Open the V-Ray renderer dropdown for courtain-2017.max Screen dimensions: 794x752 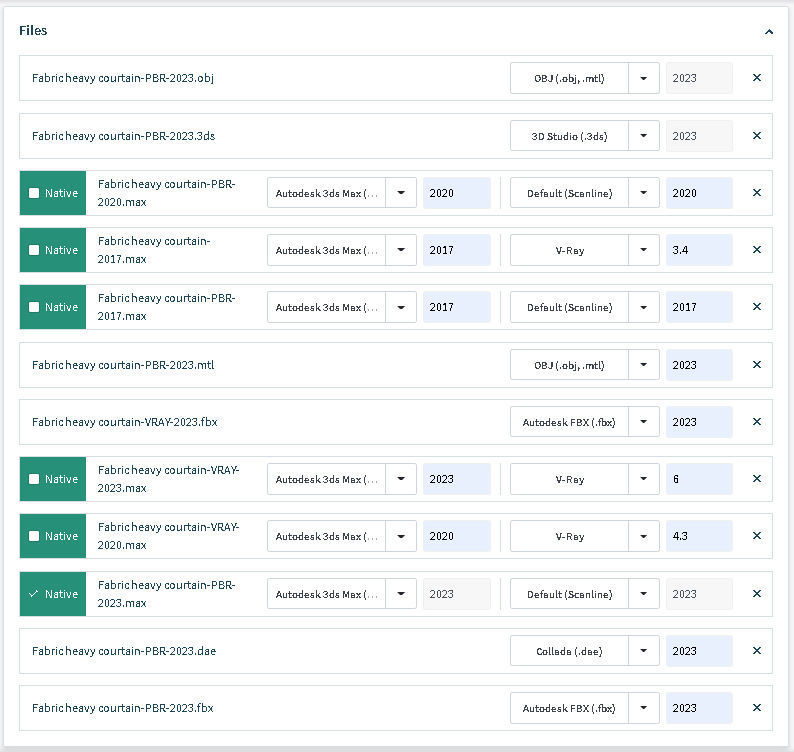(644, 250)
